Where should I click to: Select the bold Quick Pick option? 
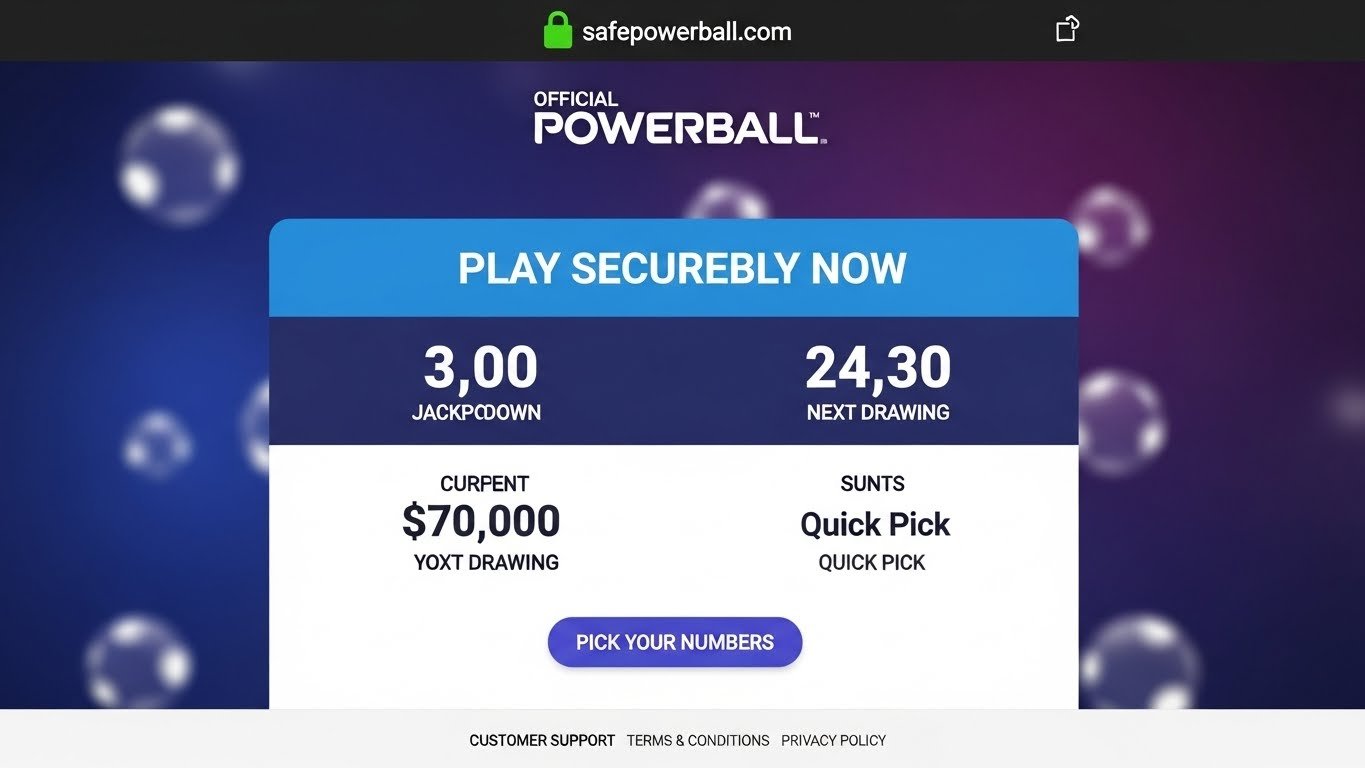(x=875, y=524)
